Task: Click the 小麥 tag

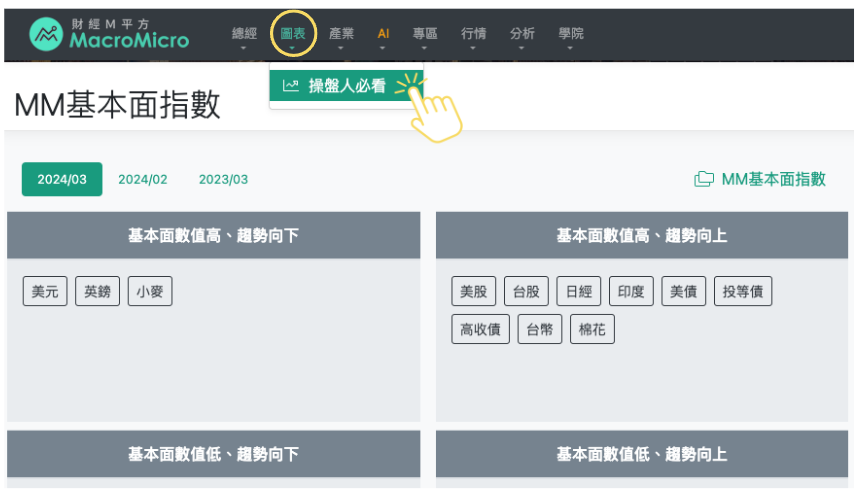Action: (x=150, y=291)
